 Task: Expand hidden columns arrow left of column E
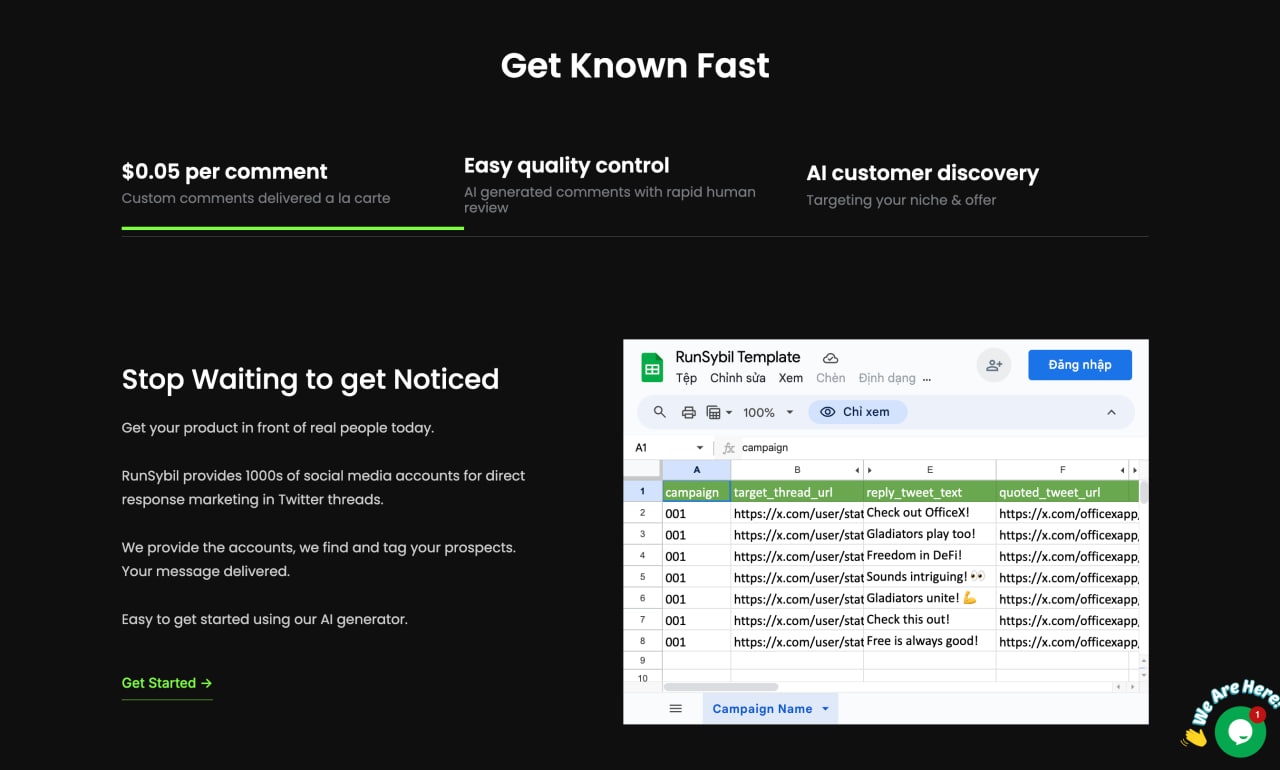(870, 470)
